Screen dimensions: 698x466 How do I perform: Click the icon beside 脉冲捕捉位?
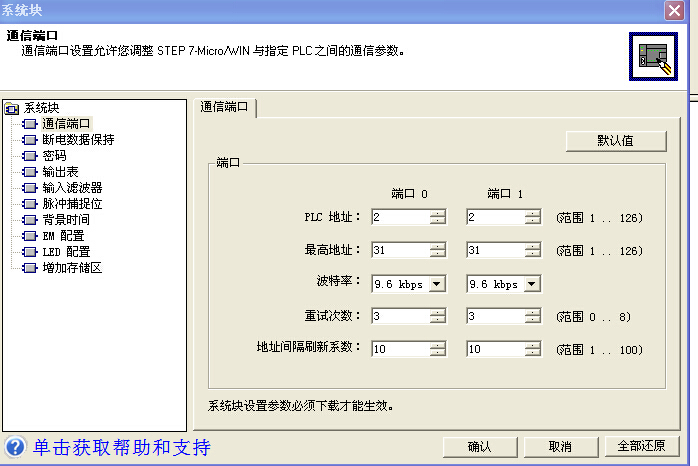[x=29, y=204]
